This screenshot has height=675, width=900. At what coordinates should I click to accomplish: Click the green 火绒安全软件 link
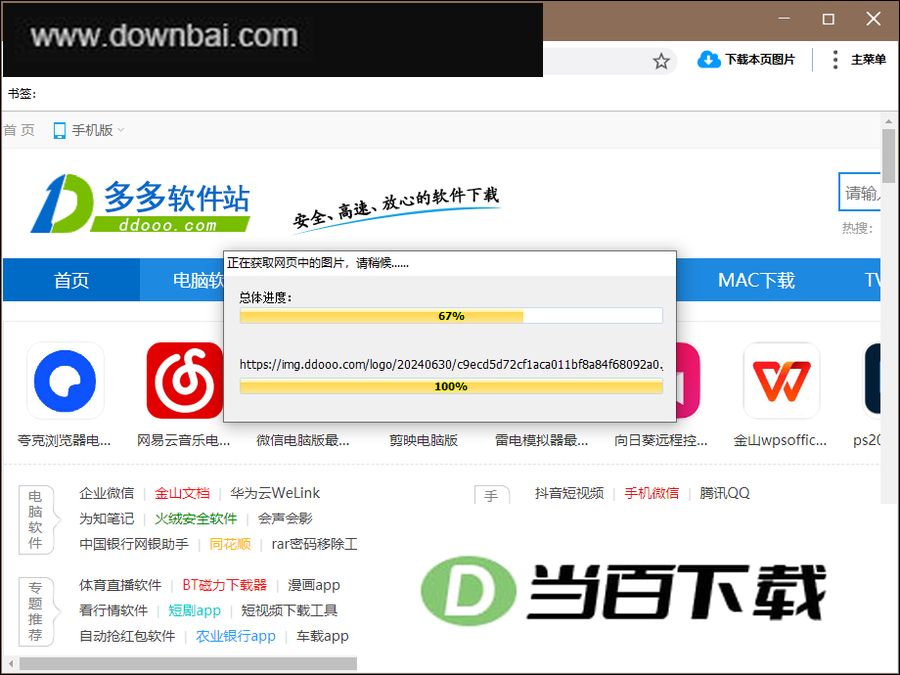(x=196, y=518)
